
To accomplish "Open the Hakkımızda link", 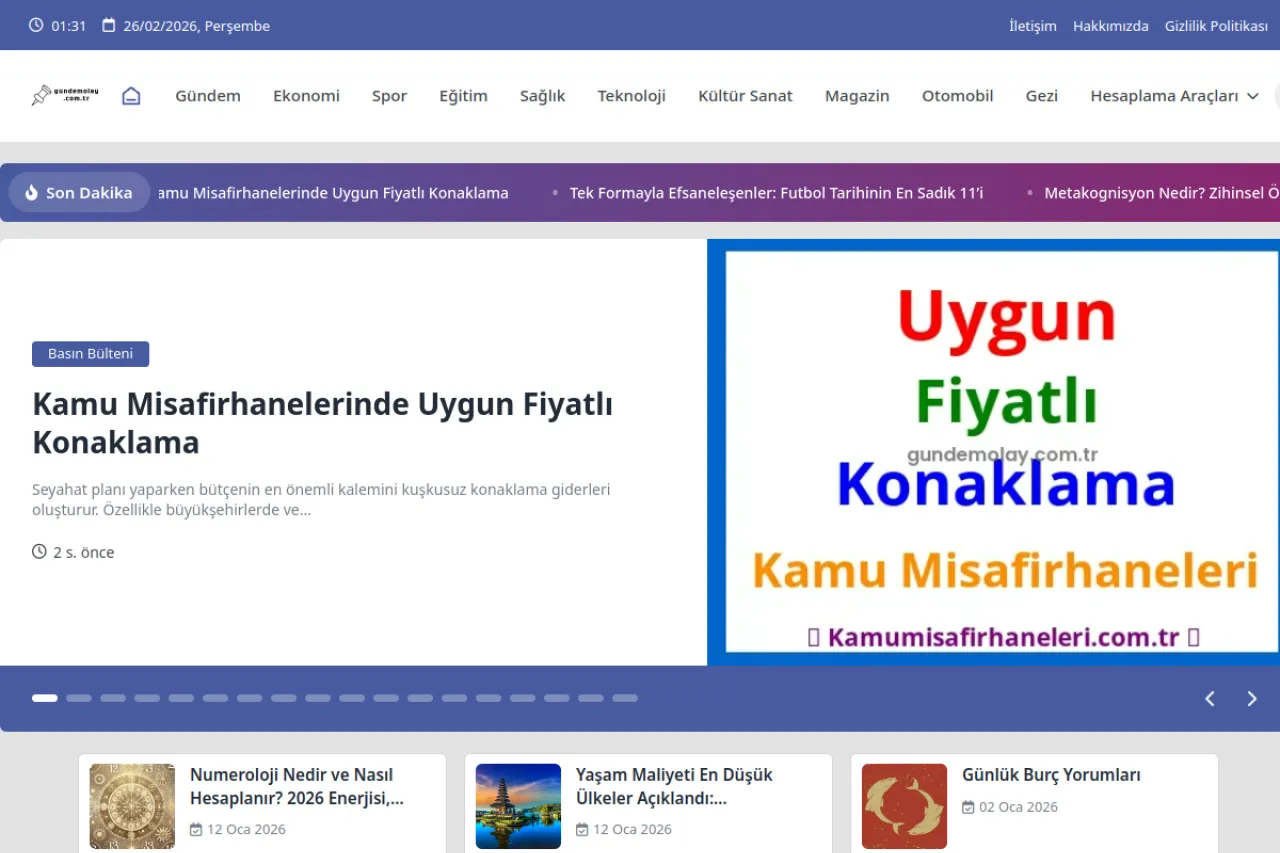I will pos(1110,25).
